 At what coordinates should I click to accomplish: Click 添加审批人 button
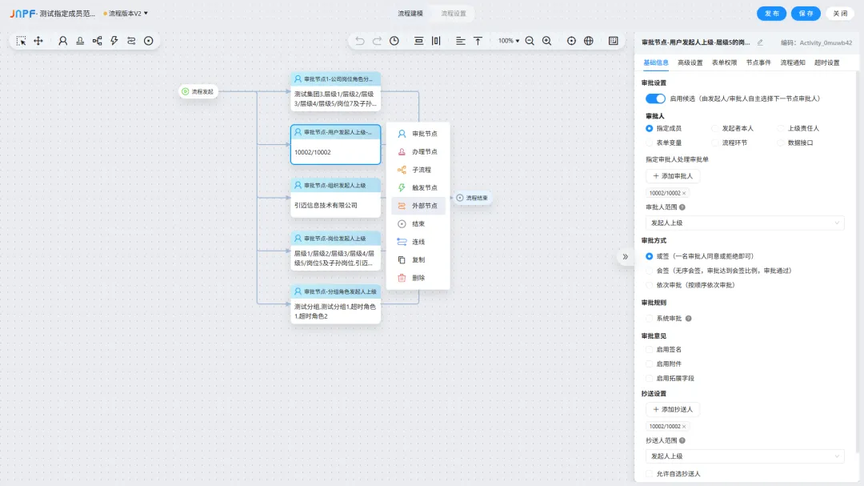pos(673,176)
